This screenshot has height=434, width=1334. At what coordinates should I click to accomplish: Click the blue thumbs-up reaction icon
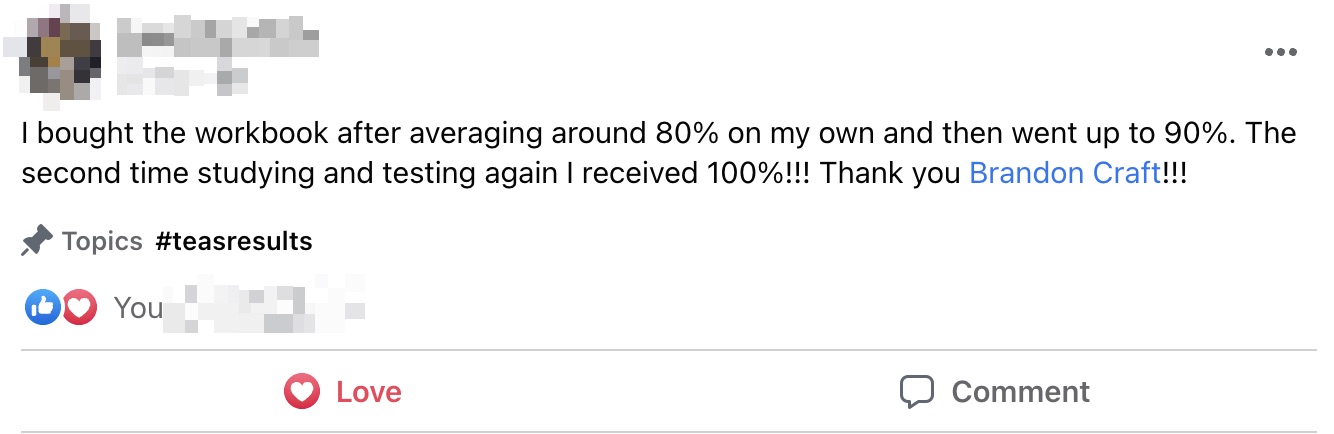click(x=42, y=308)
